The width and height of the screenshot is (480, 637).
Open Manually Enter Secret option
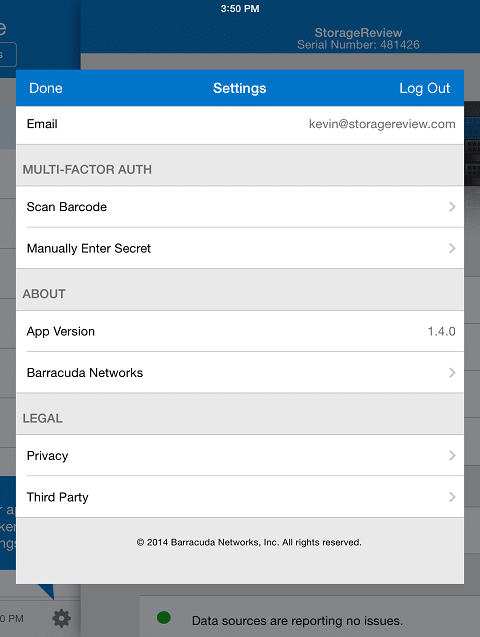point(240,248)
